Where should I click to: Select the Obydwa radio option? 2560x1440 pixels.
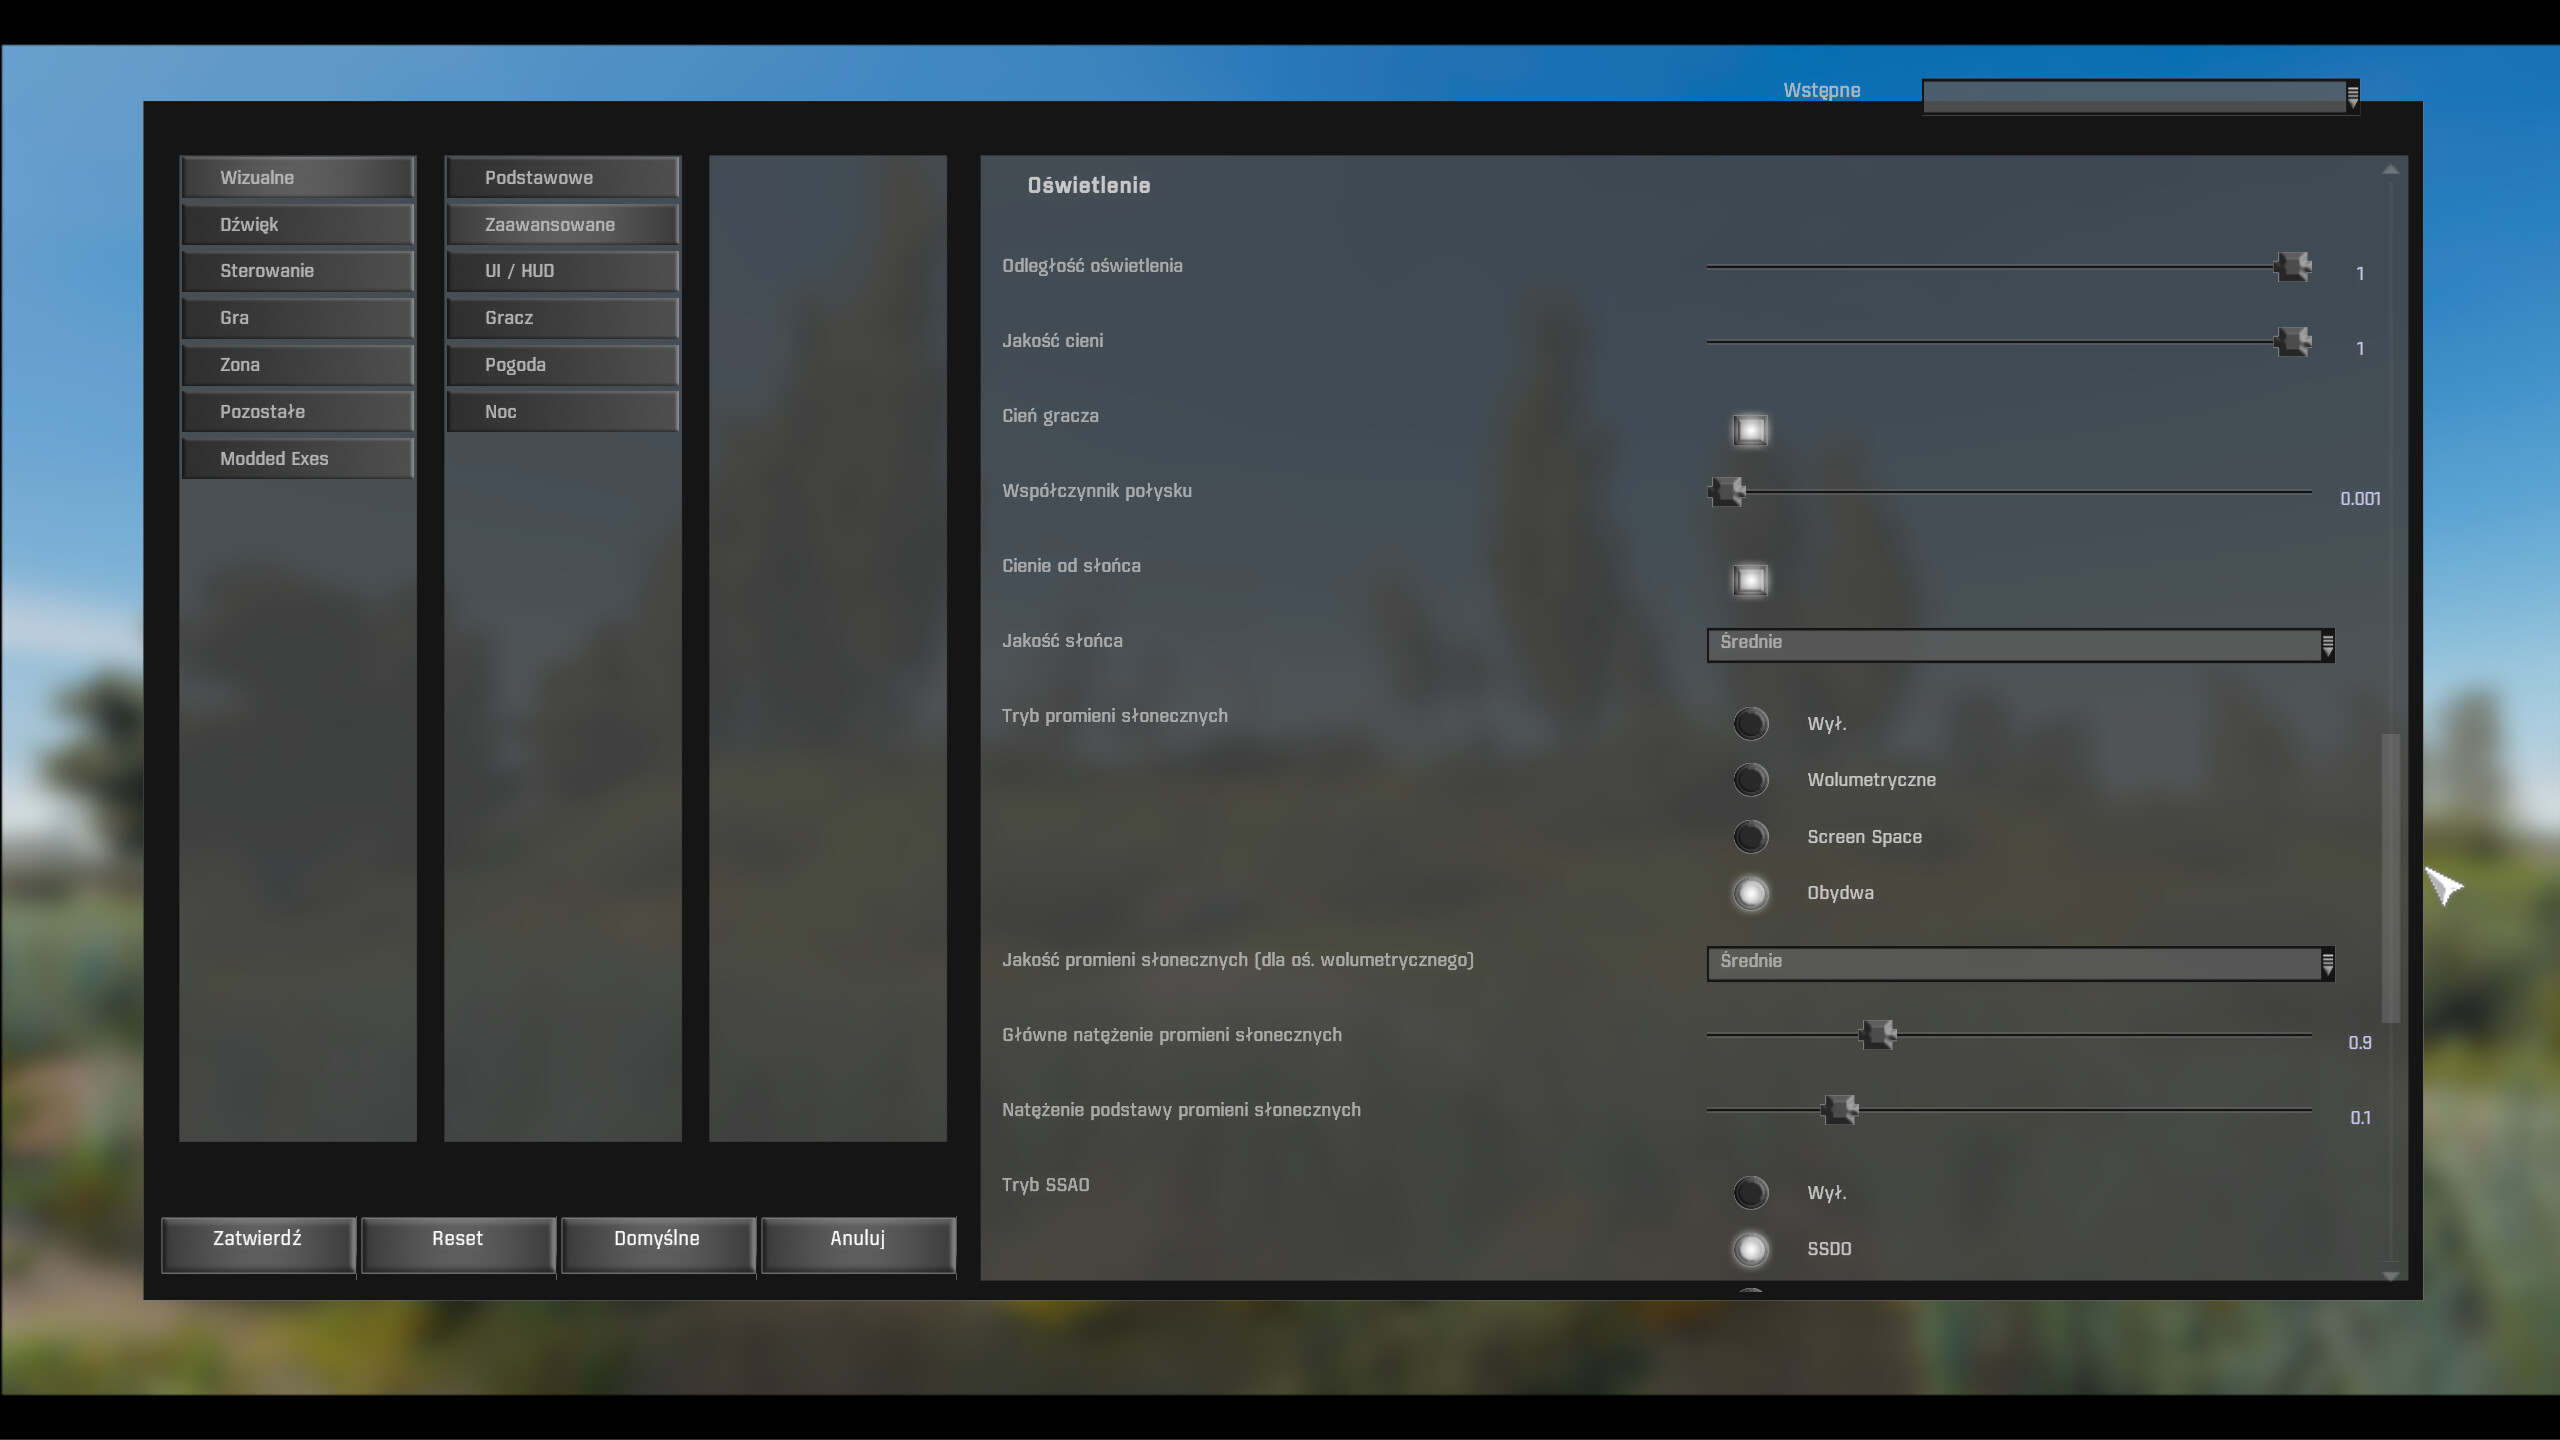1750,893
